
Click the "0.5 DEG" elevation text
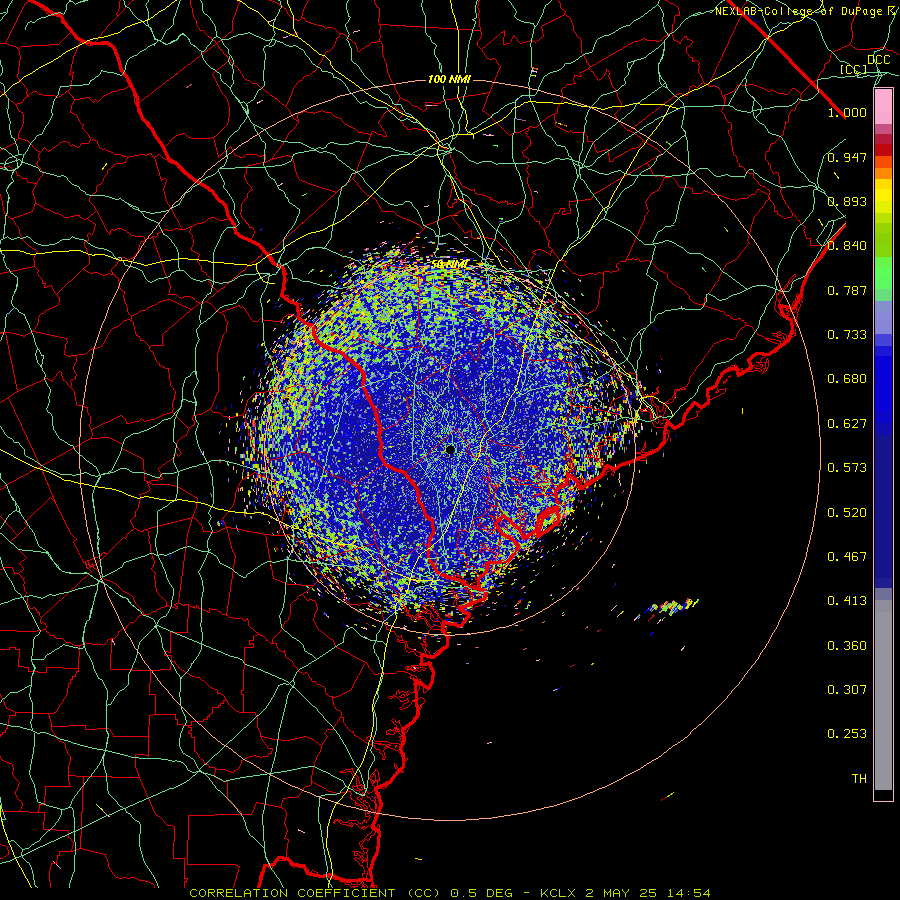click(x=480, y=893)
